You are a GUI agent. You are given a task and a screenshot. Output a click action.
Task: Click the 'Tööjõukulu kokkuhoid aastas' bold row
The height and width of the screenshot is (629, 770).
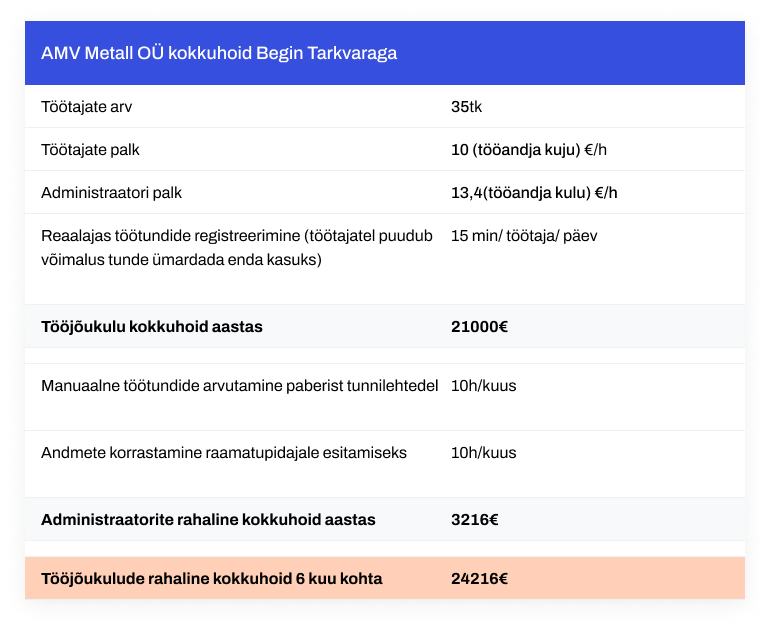pyautogui.click(x=385, y=327)
